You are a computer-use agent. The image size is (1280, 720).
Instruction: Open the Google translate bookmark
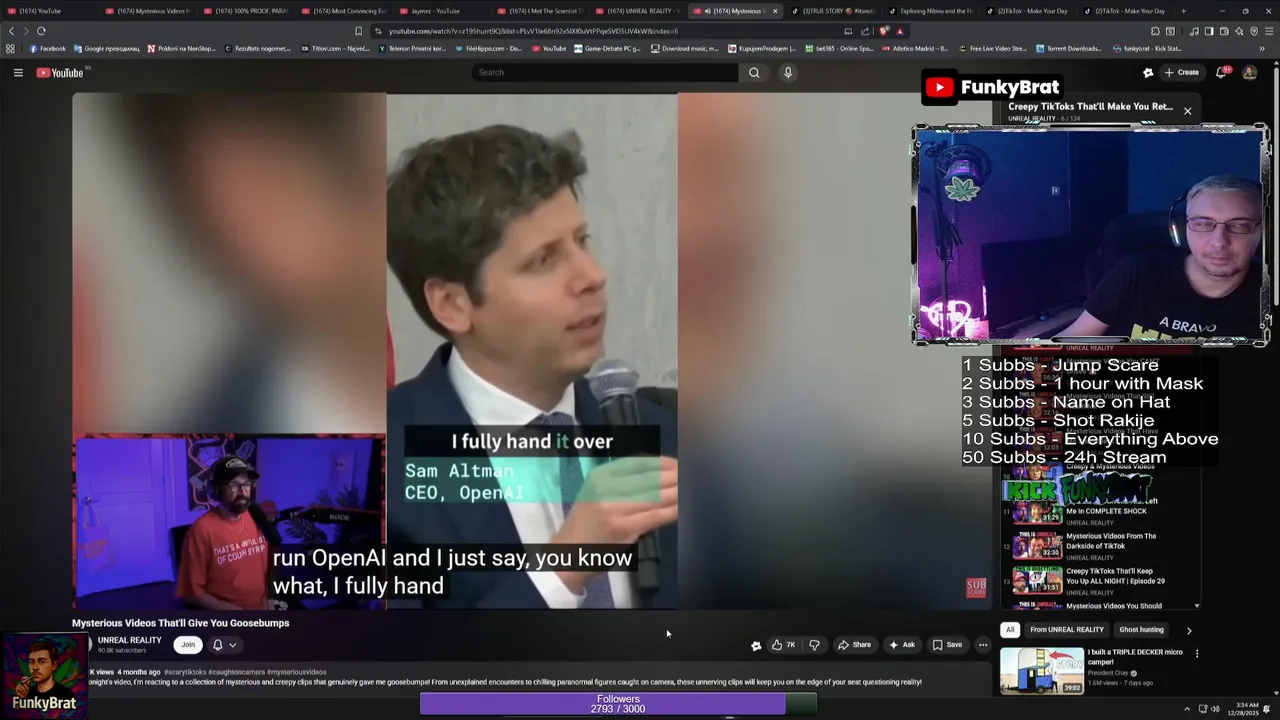click(106, 48)
